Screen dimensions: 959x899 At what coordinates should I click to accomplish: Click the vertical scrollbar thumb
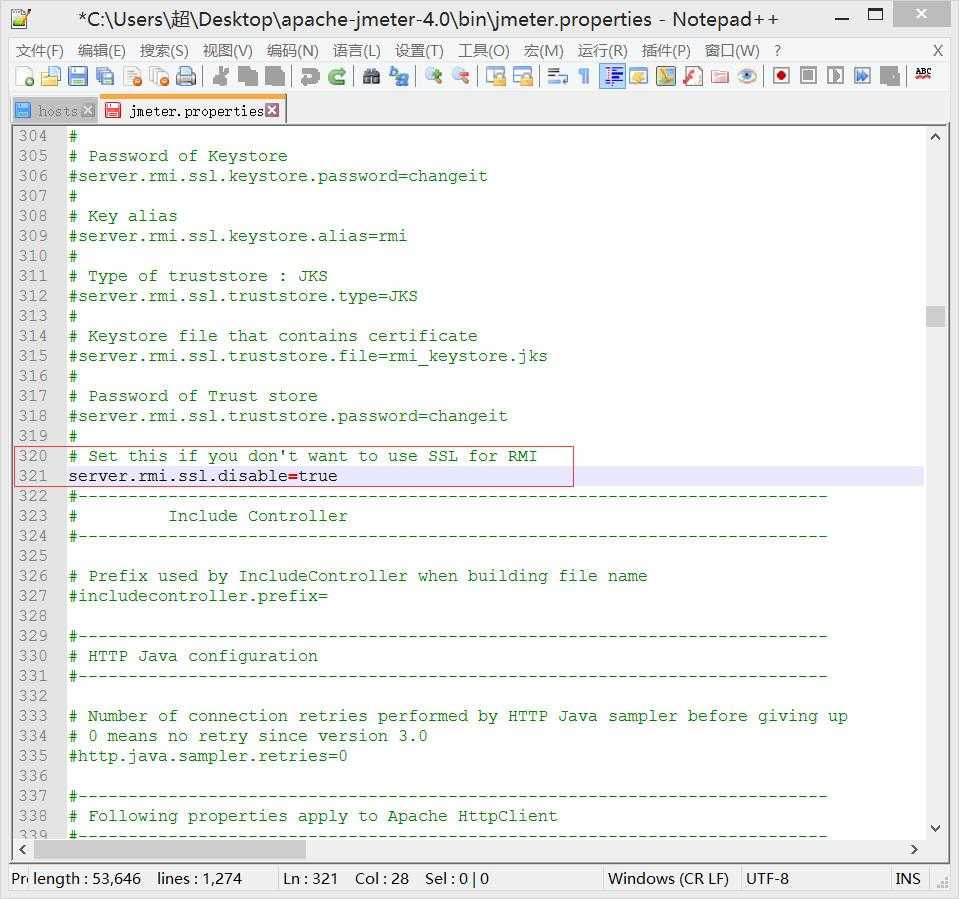click(x=935, y=316)
